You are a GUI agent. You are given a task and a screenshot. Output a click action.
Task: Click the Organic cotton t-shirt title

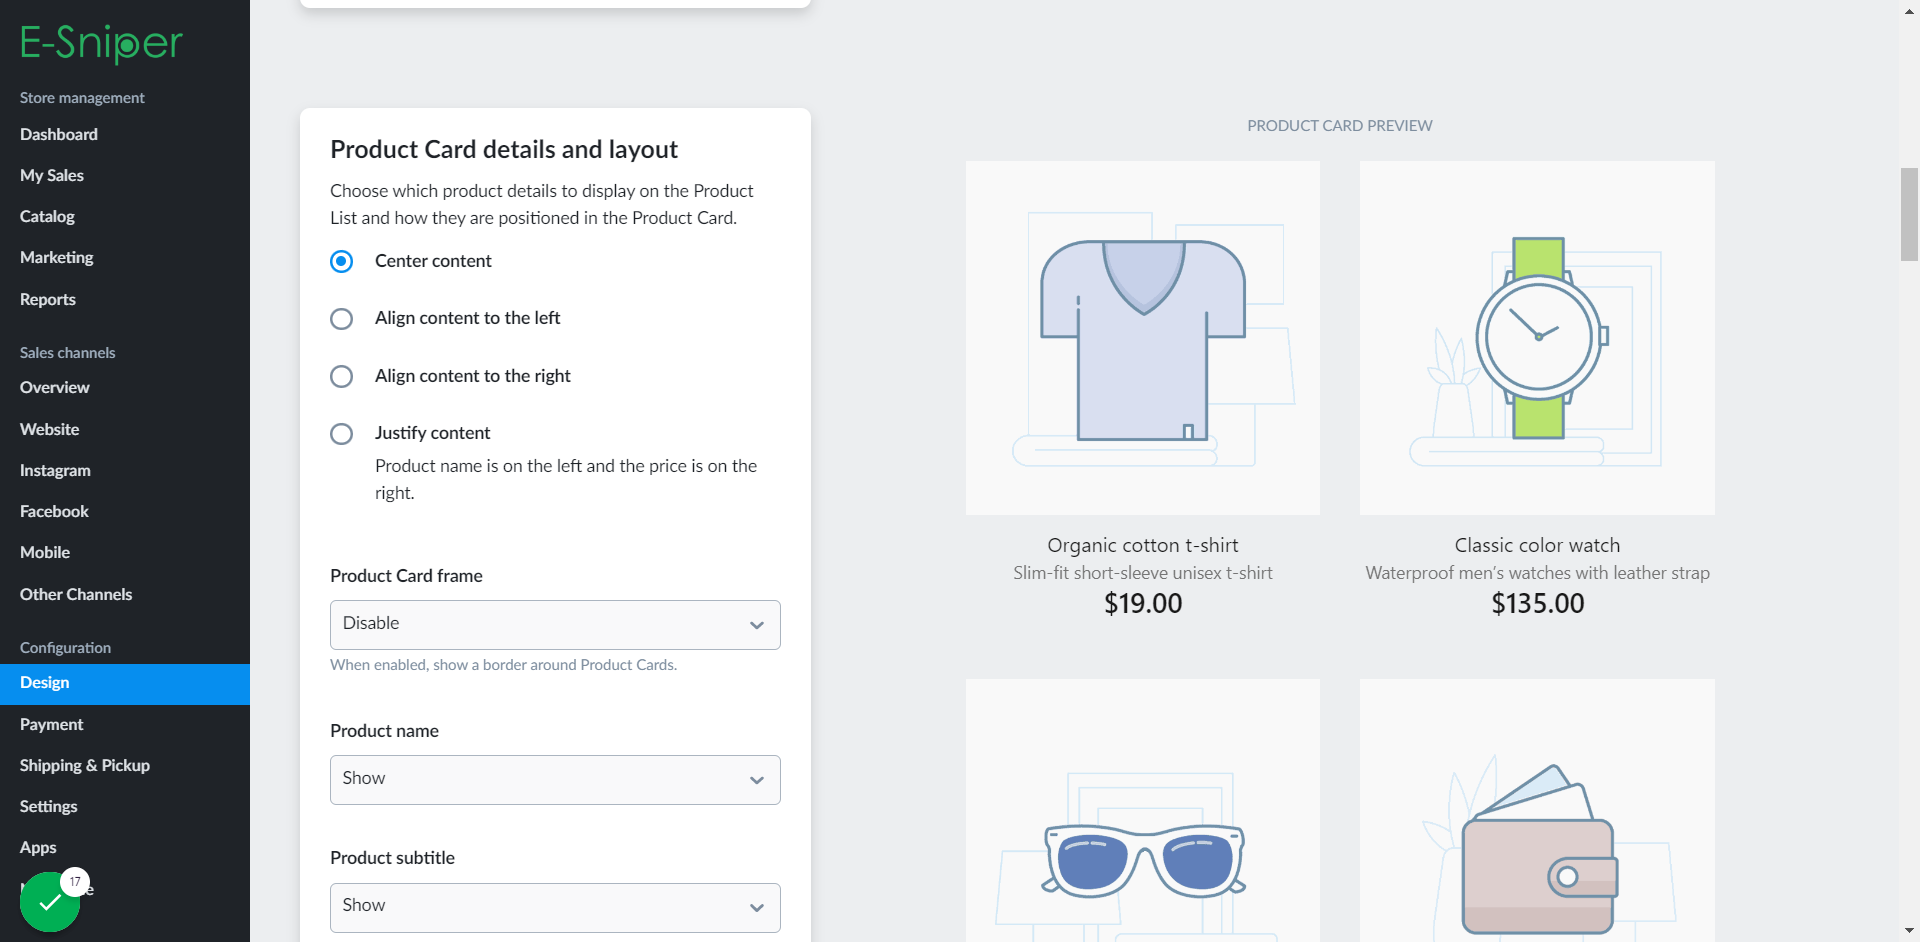[x=1143, y=545]
